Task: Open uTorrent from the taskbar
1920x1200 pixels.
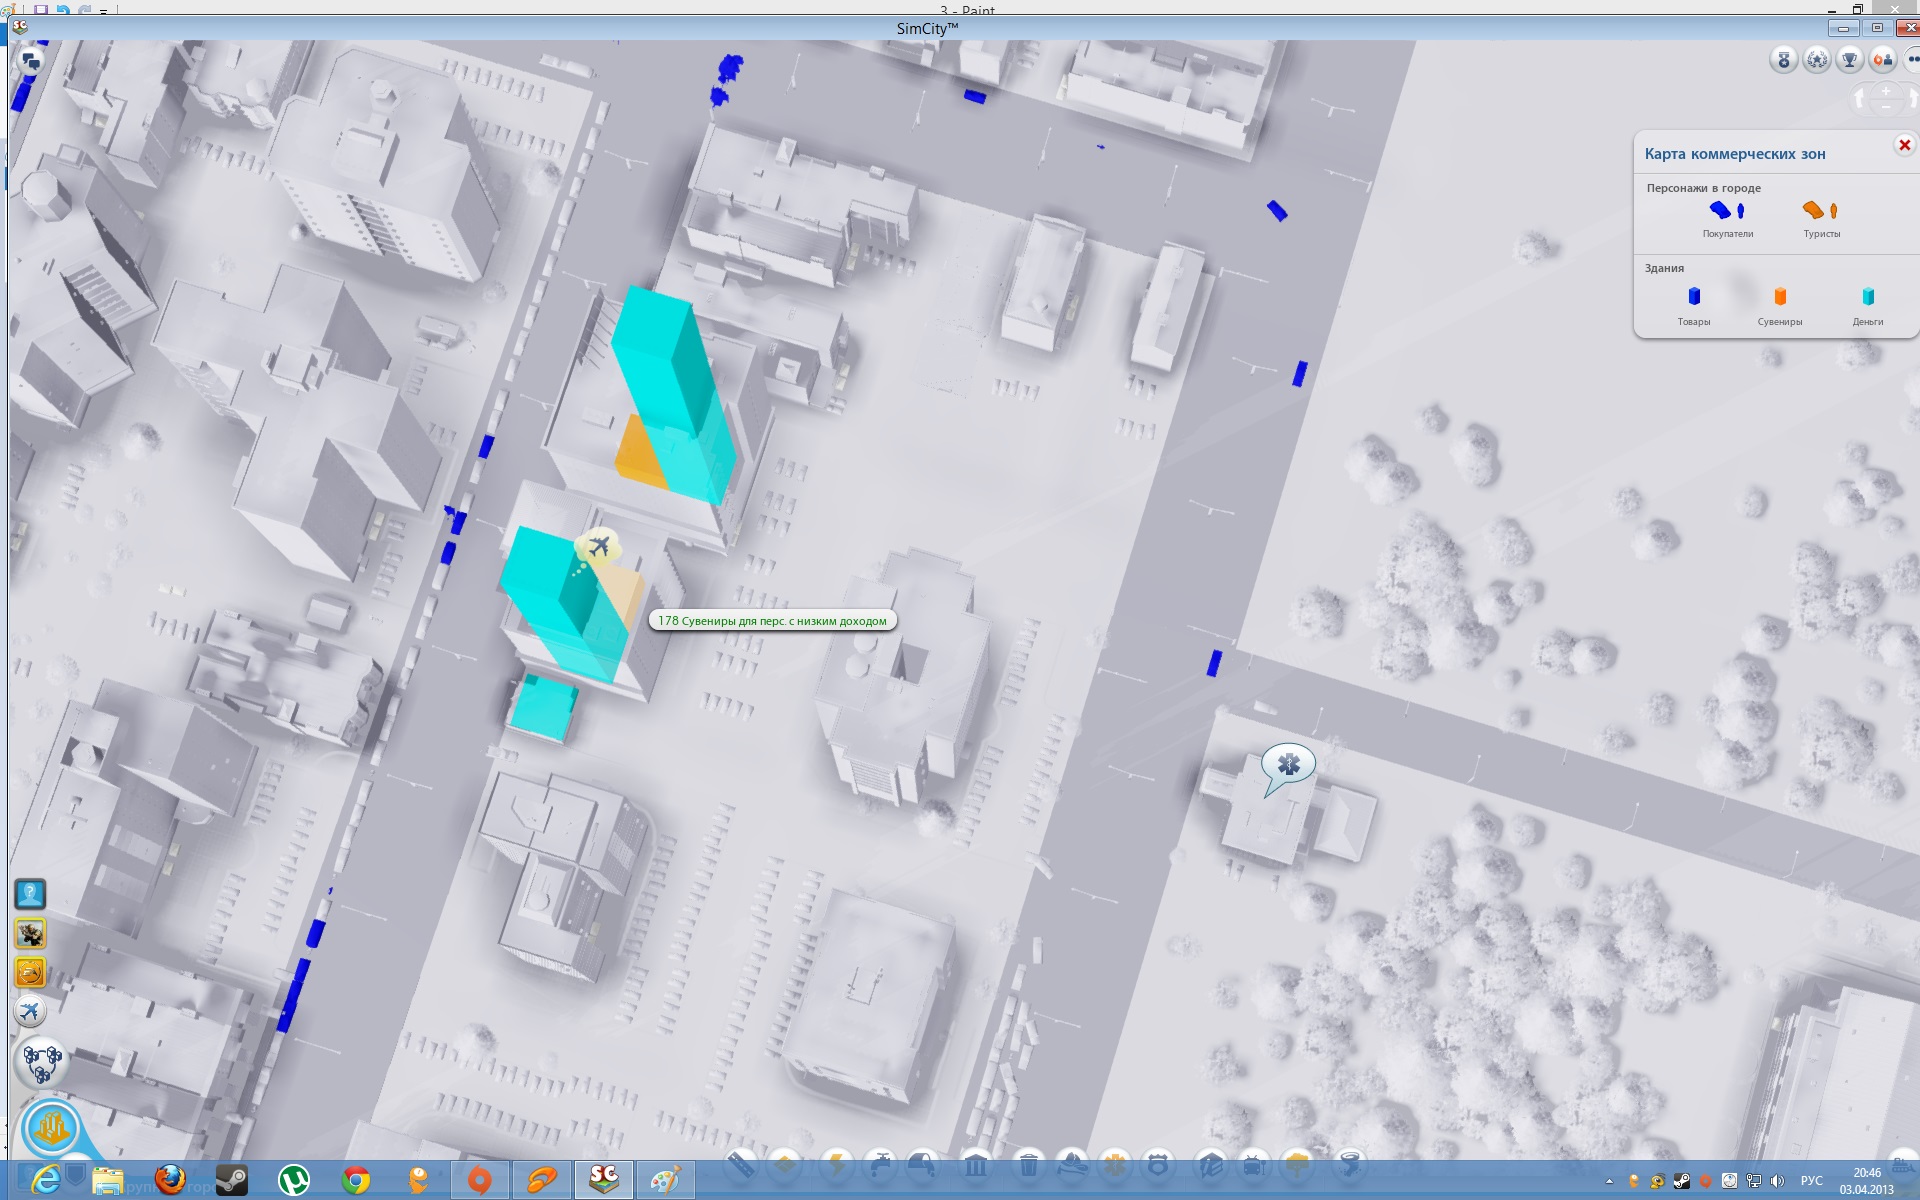Action: coord(294,1181)
